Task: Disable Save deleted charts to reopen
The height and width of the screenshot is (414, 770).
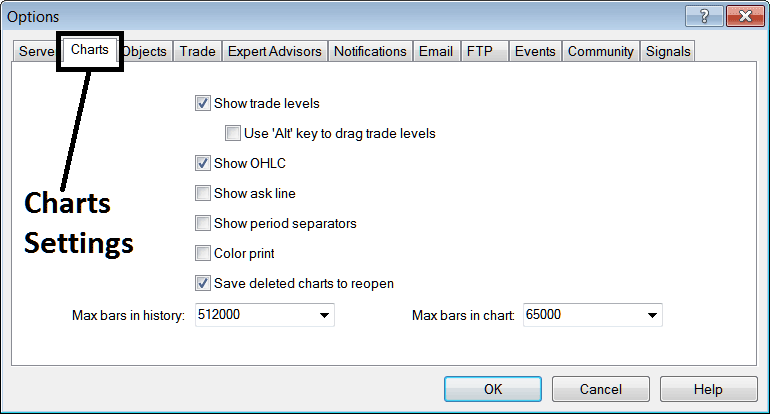Action: point(204,283)
